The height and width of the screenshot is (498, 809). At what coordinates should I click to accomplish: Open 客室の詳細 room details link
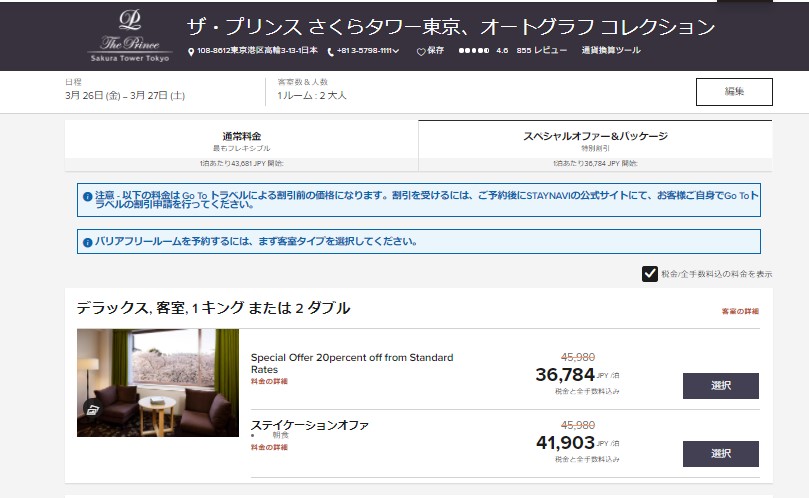[740, 311]
